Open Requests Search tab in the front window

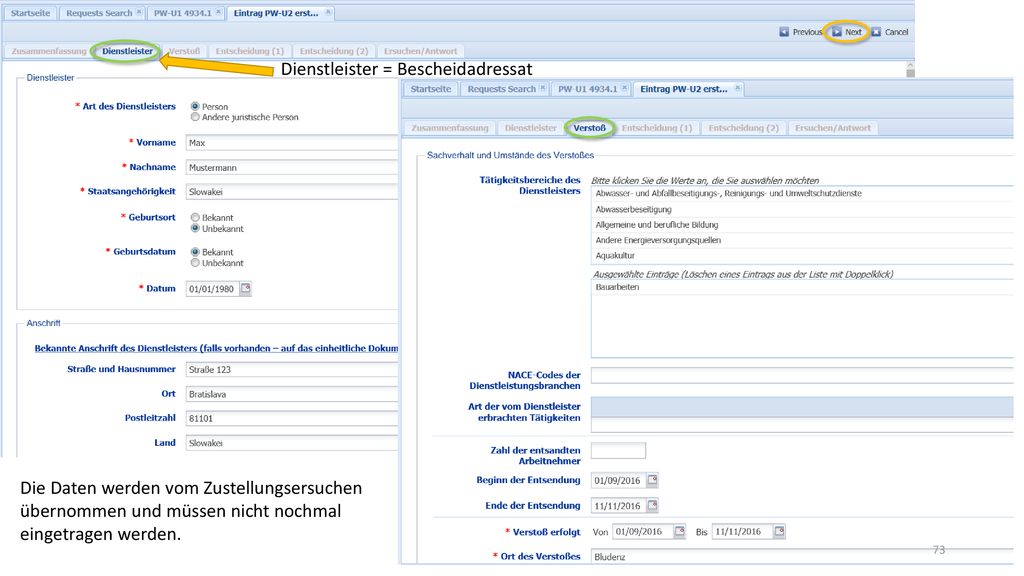(504, 89)
